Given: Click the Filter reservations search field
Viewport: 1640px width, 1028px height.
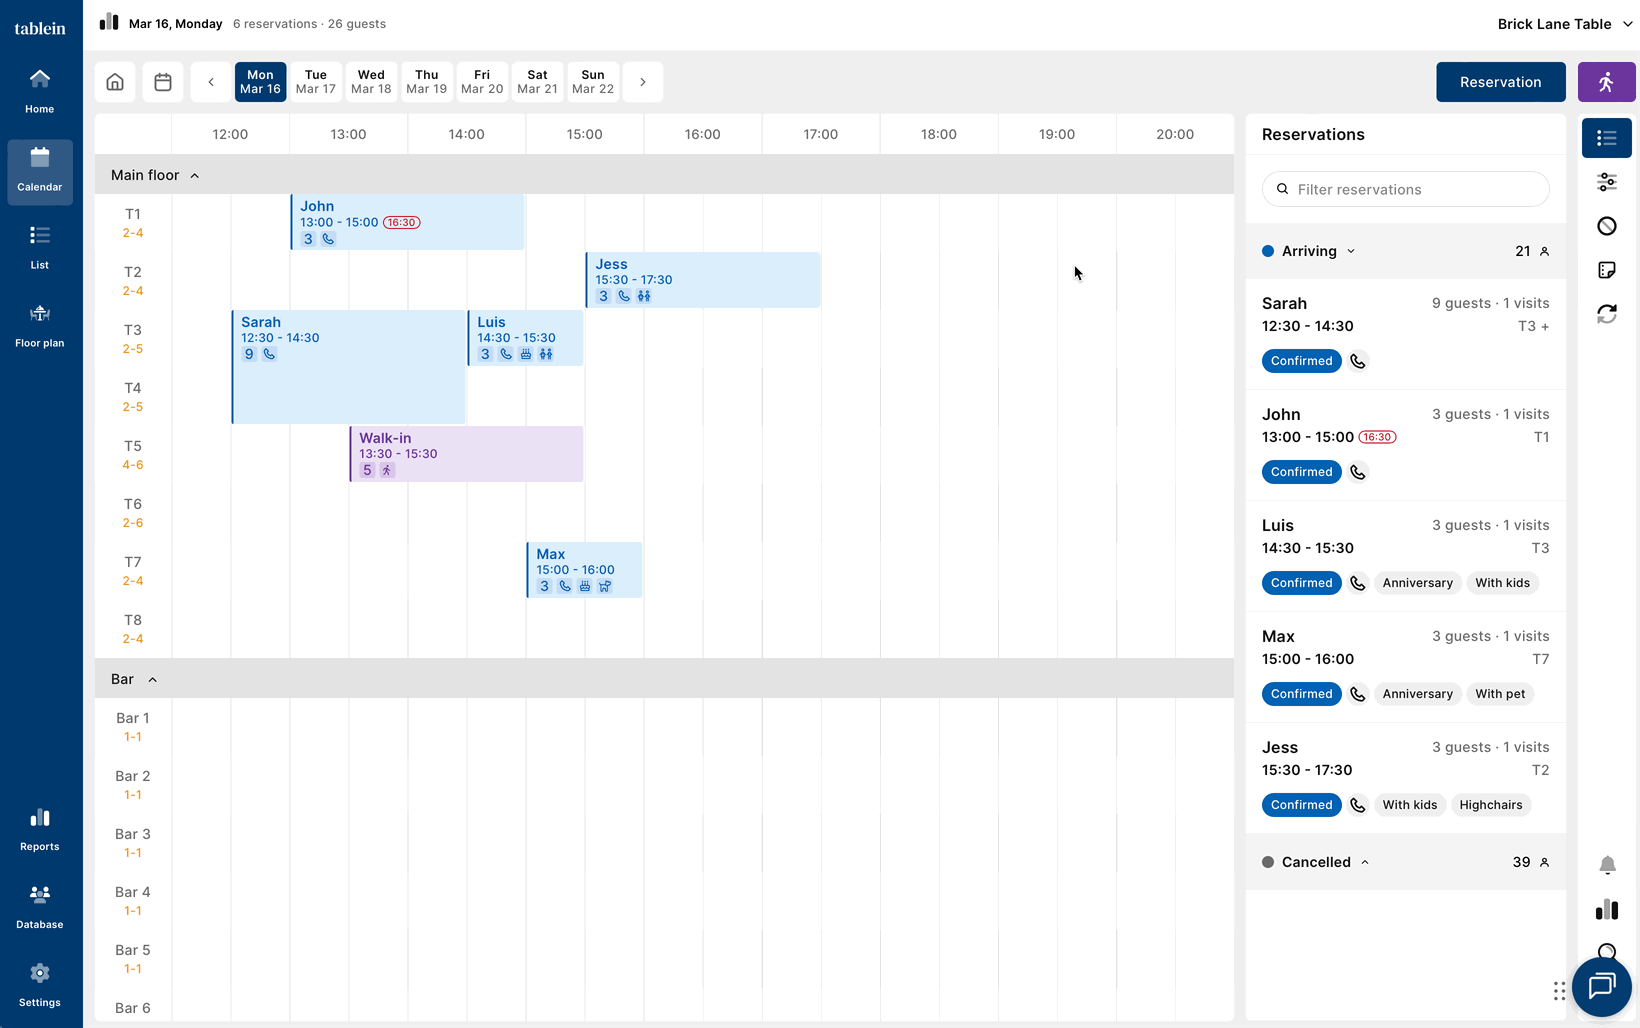Looking at the screenshot, I should (x=1405, y=189).
